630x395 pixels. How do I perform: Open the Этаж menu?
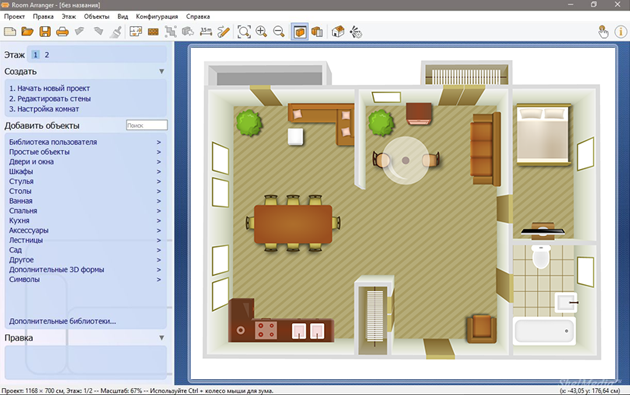(x=69, y=16)
